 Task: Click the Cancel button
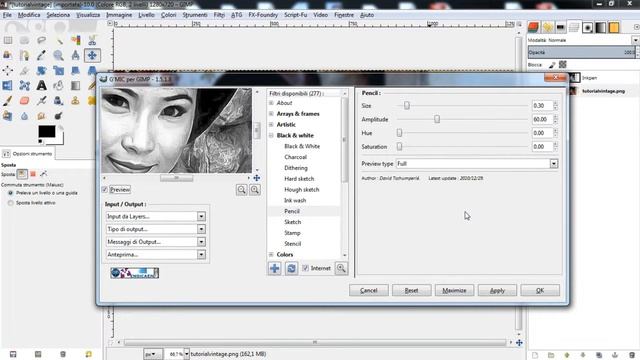[x=369, y=290]
